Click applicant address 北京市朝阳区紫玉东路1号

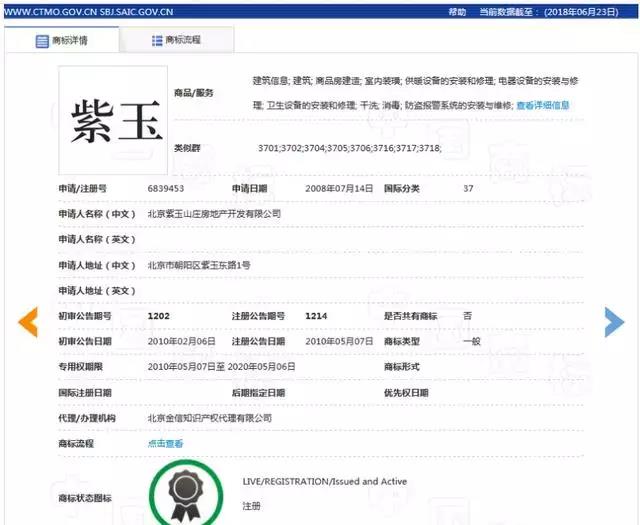199,265
